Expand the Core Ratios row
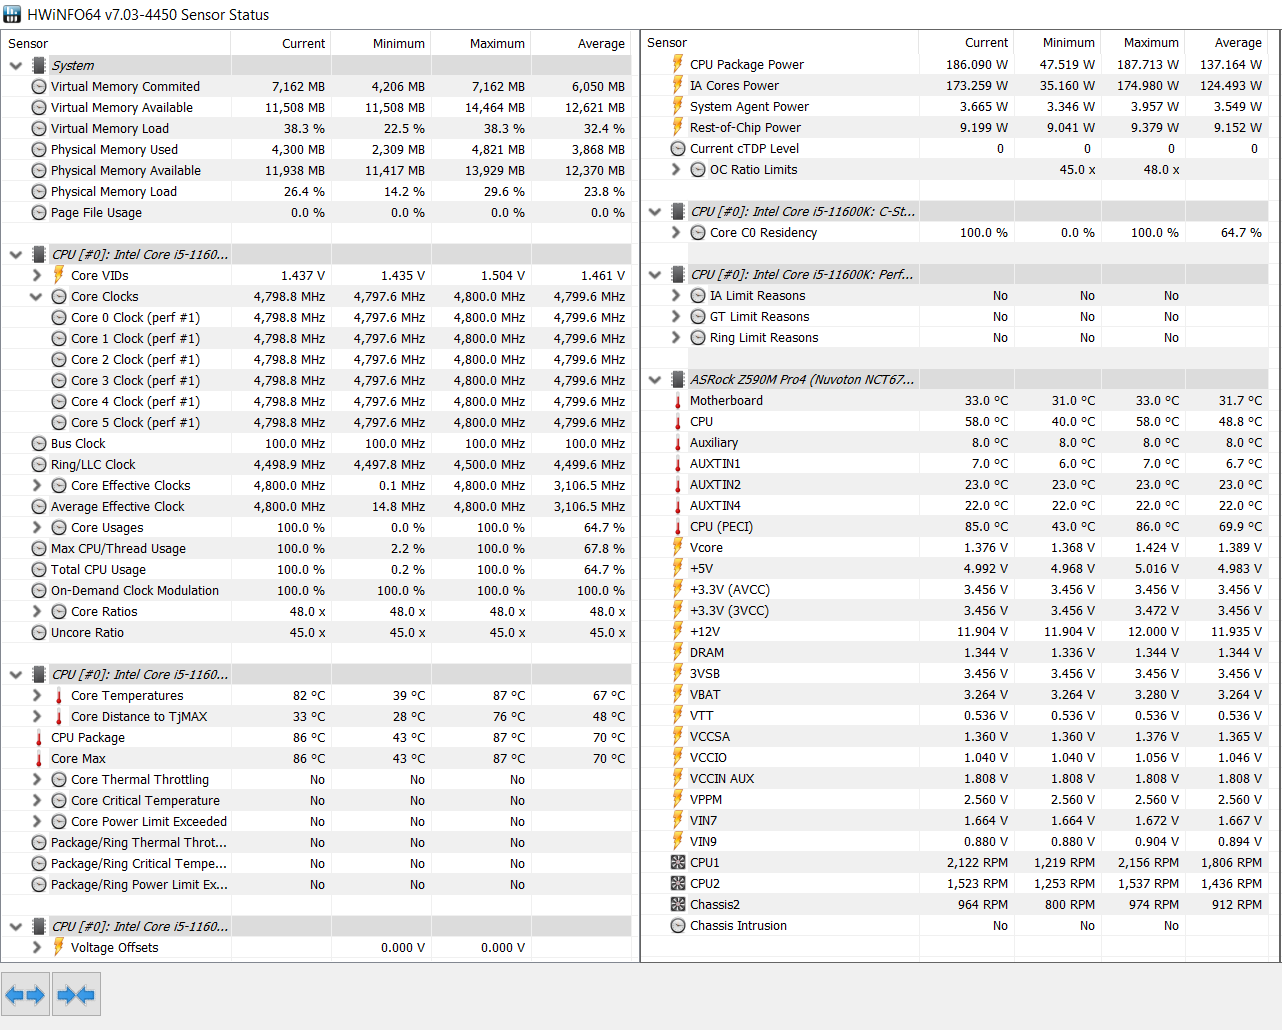The height and width of the screenshot is (1030, 1282). point(36,611)
